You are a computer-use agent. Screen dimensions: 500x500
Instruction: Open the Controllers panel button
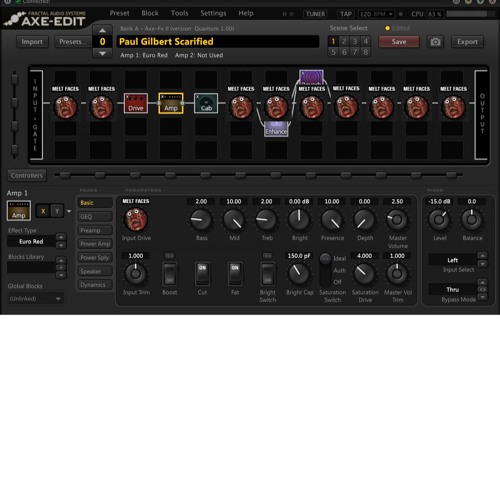click(27, 175)
